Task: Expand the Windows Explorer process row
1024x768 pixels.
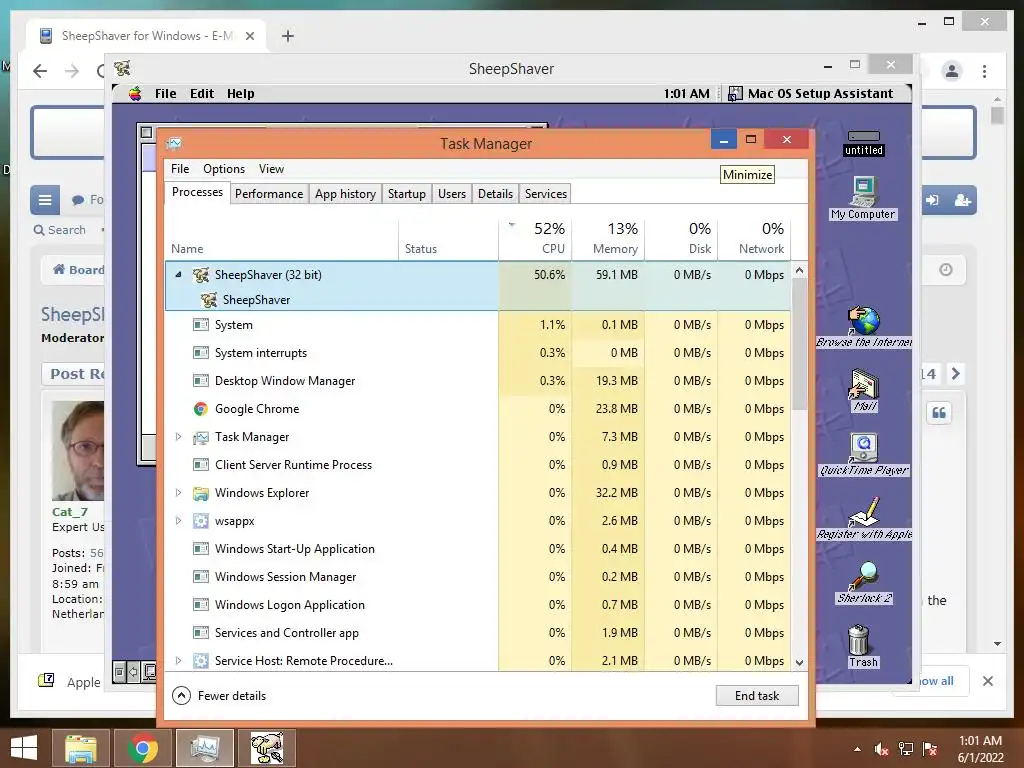Action: click(178, 493)
